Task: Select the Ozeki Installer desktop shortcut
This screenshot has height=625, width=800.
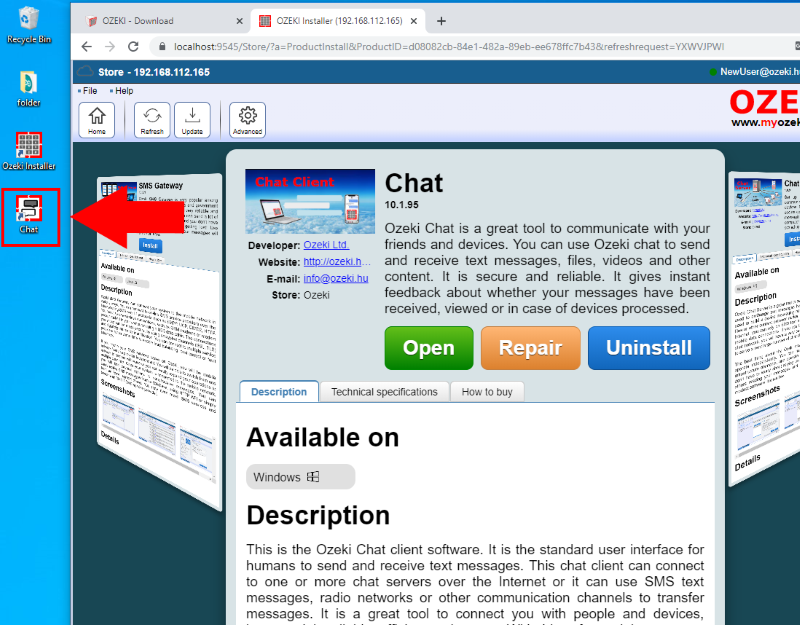Action: pyautogui.click(x=29, y=152)
